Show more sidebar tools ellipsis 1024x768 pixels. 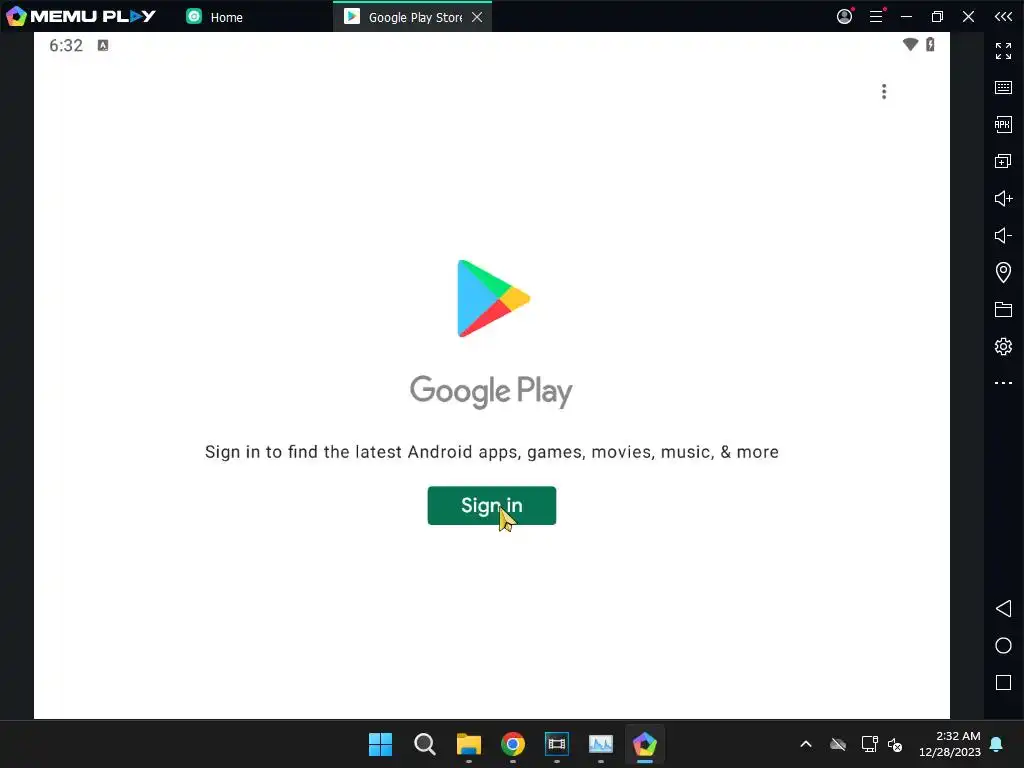1003,383
